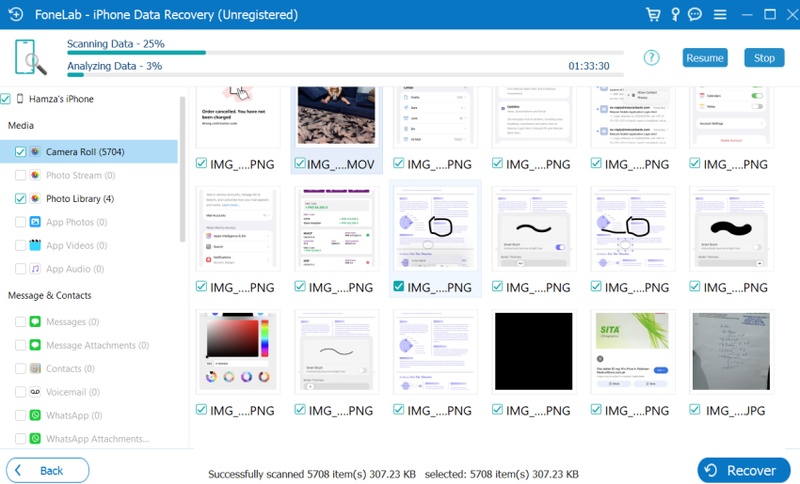Click the App Photos category icon
800x484 pixels.
(35, 222)
